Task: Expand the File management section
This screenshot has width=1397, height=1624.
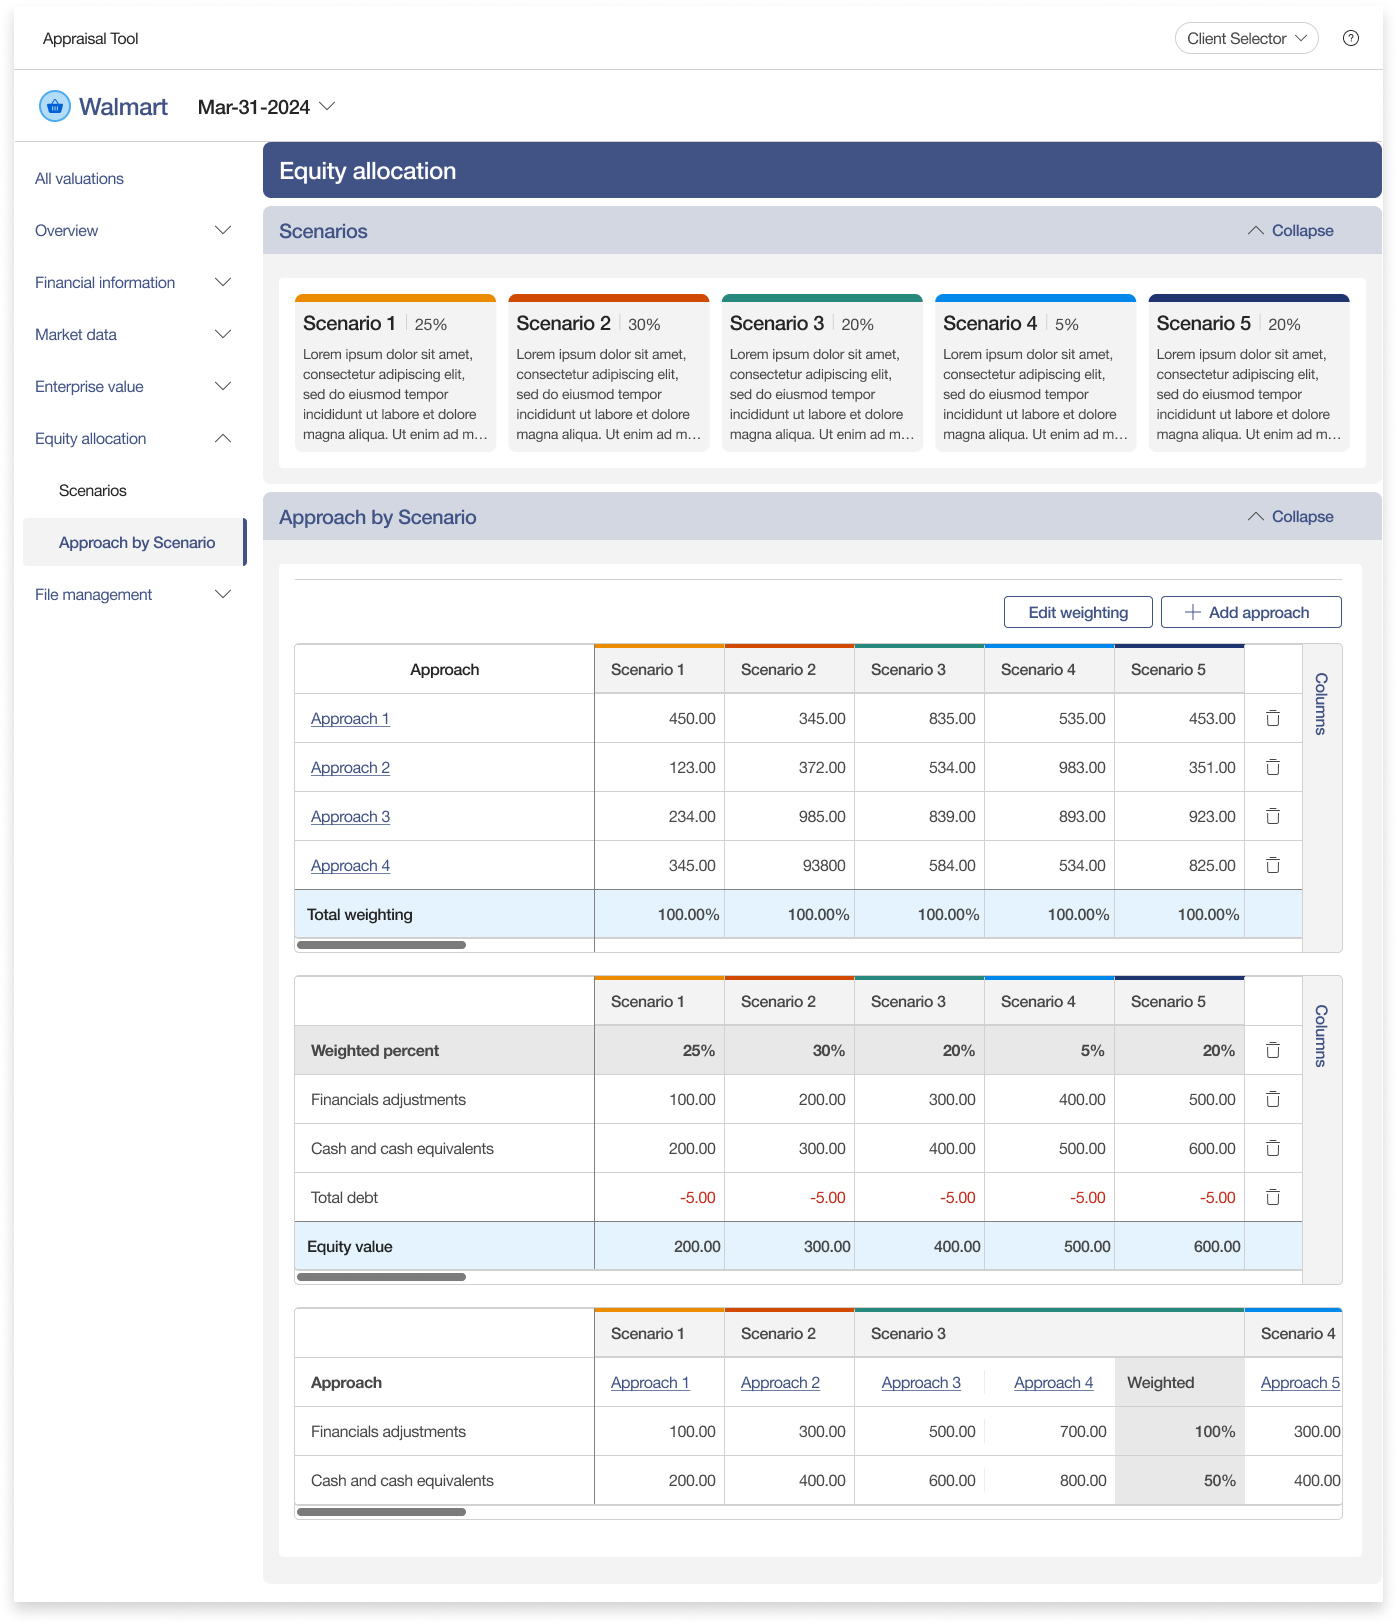Action: 223,594
